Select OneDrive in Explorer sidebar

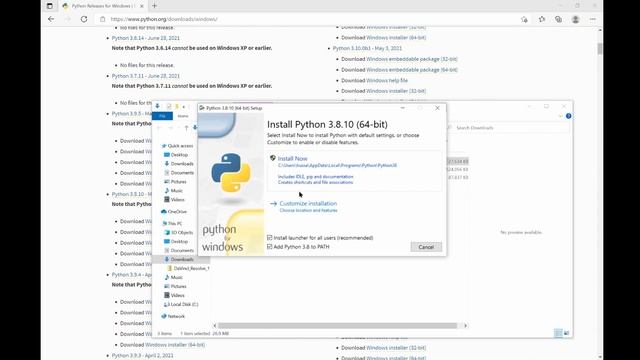coord(174,211)
